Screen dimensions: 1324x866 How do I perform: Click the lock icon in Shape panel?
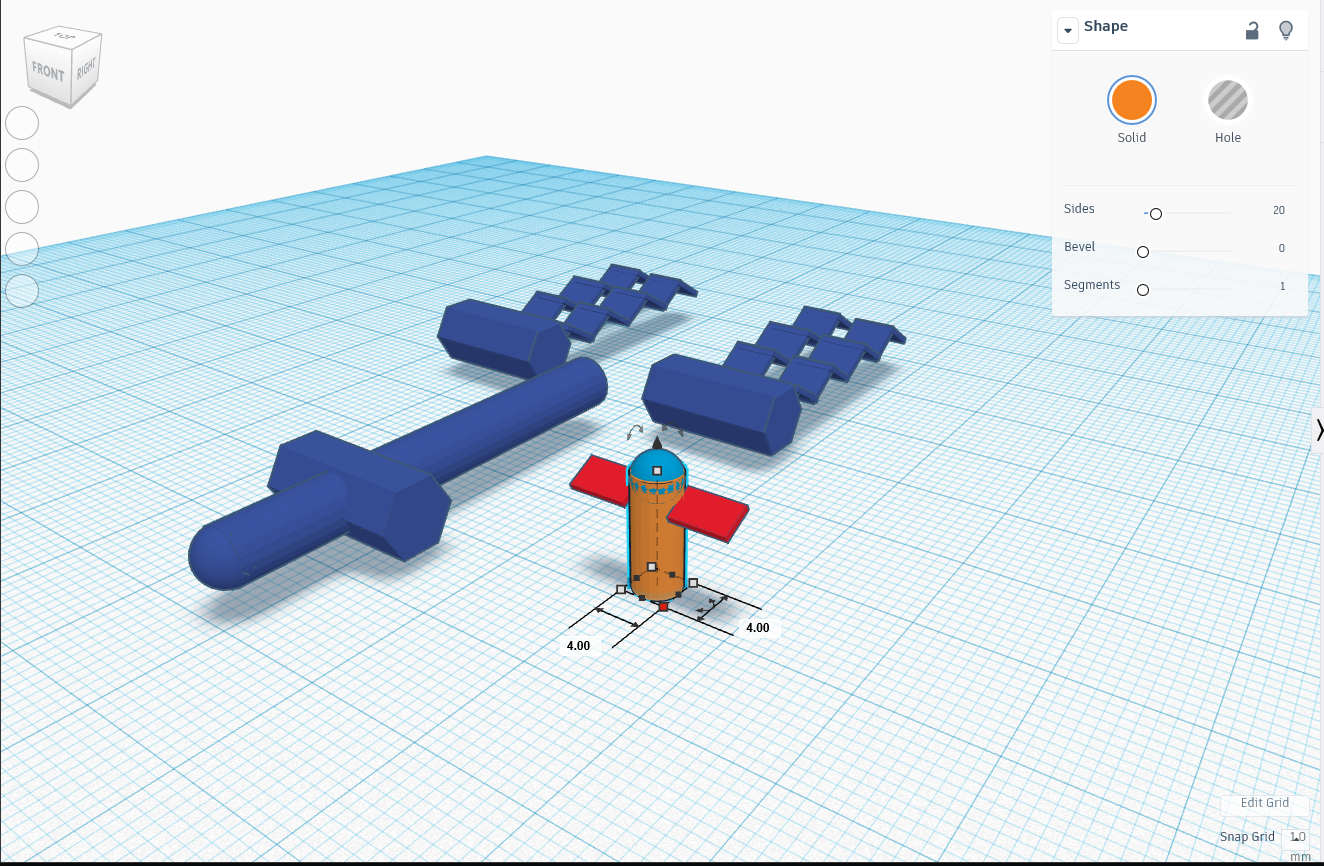[1252, 30]
